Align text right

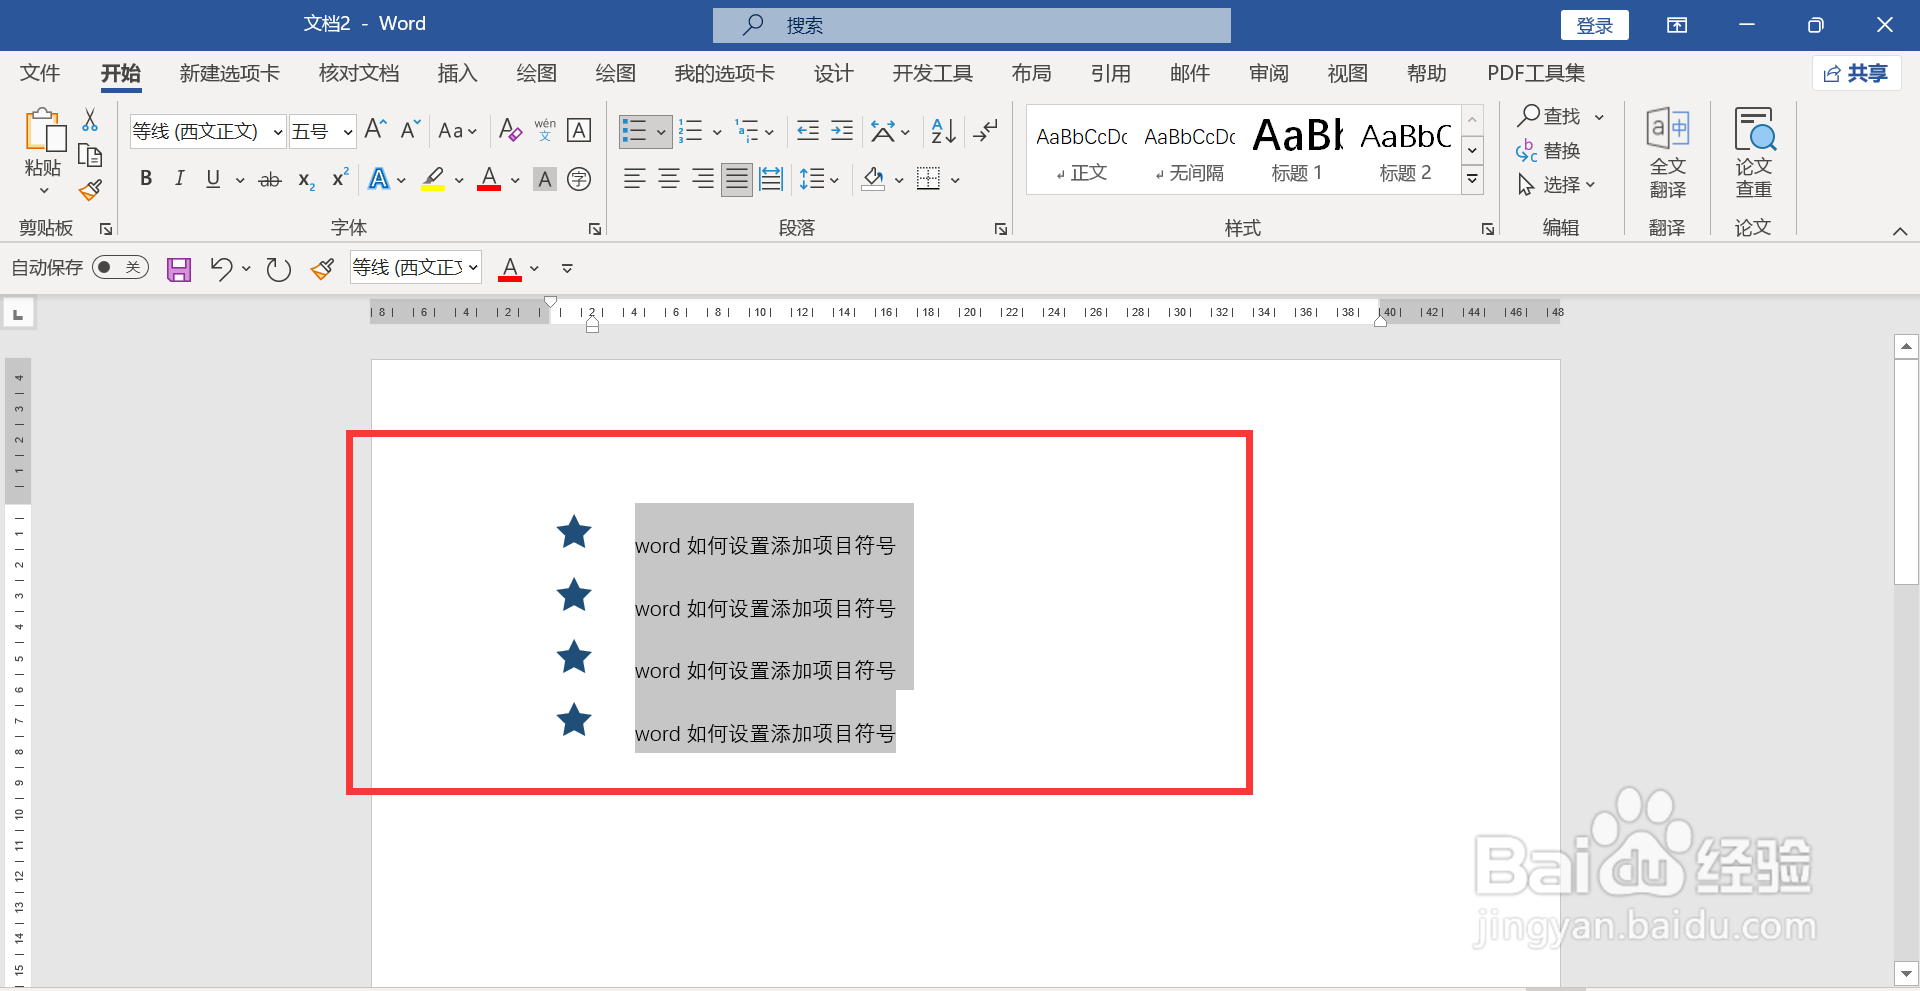tap(703, 179)
